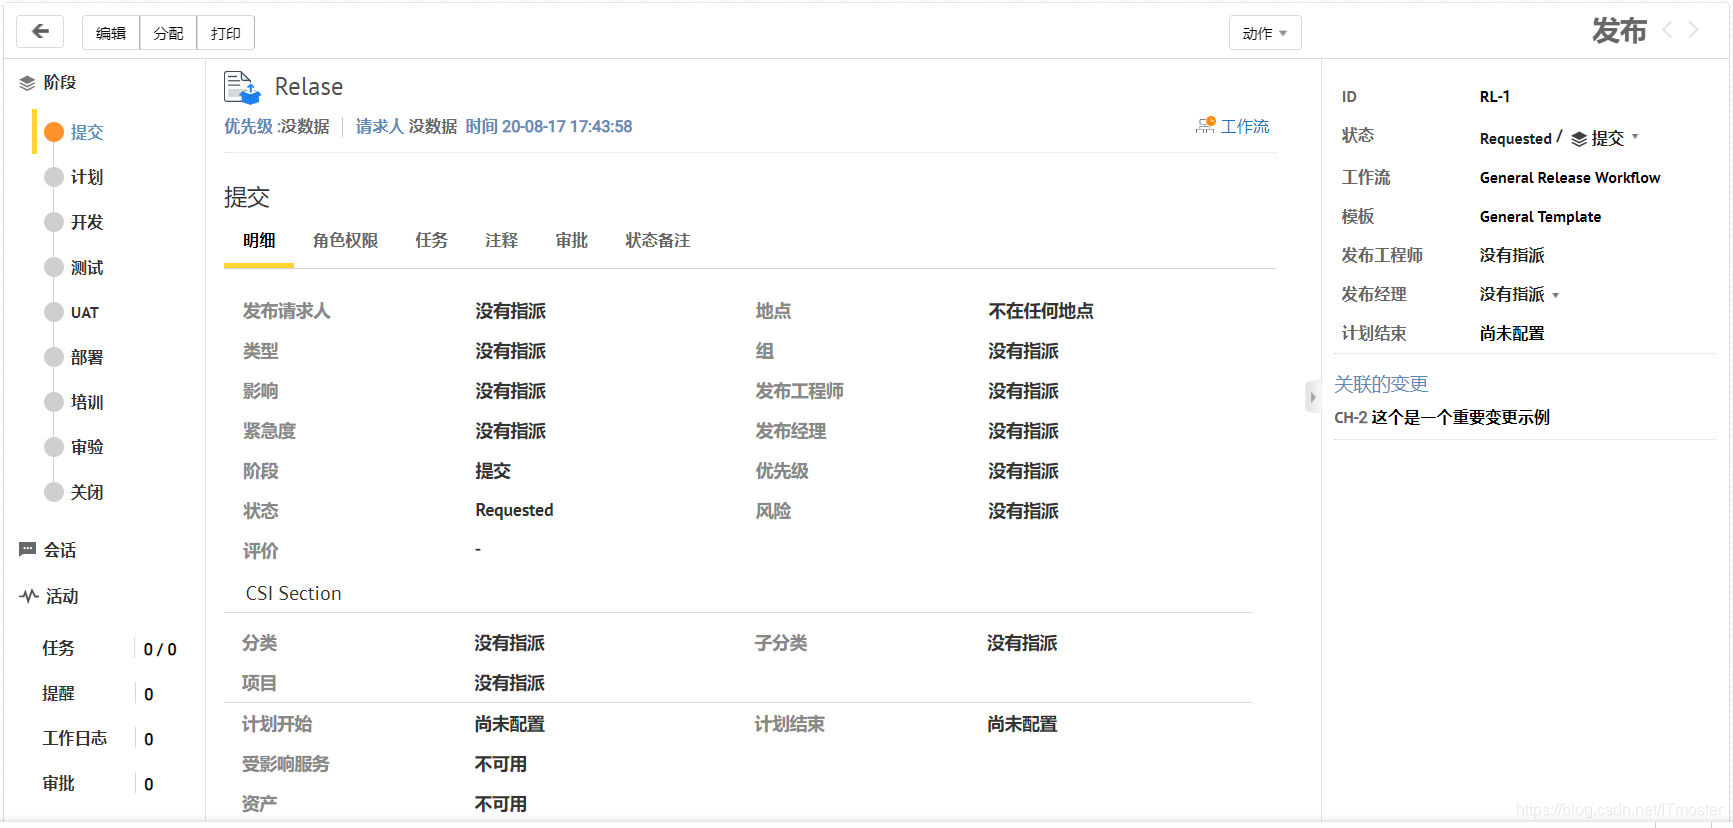
Task: Click the CSI Section heading
Action: click(294, 593)
